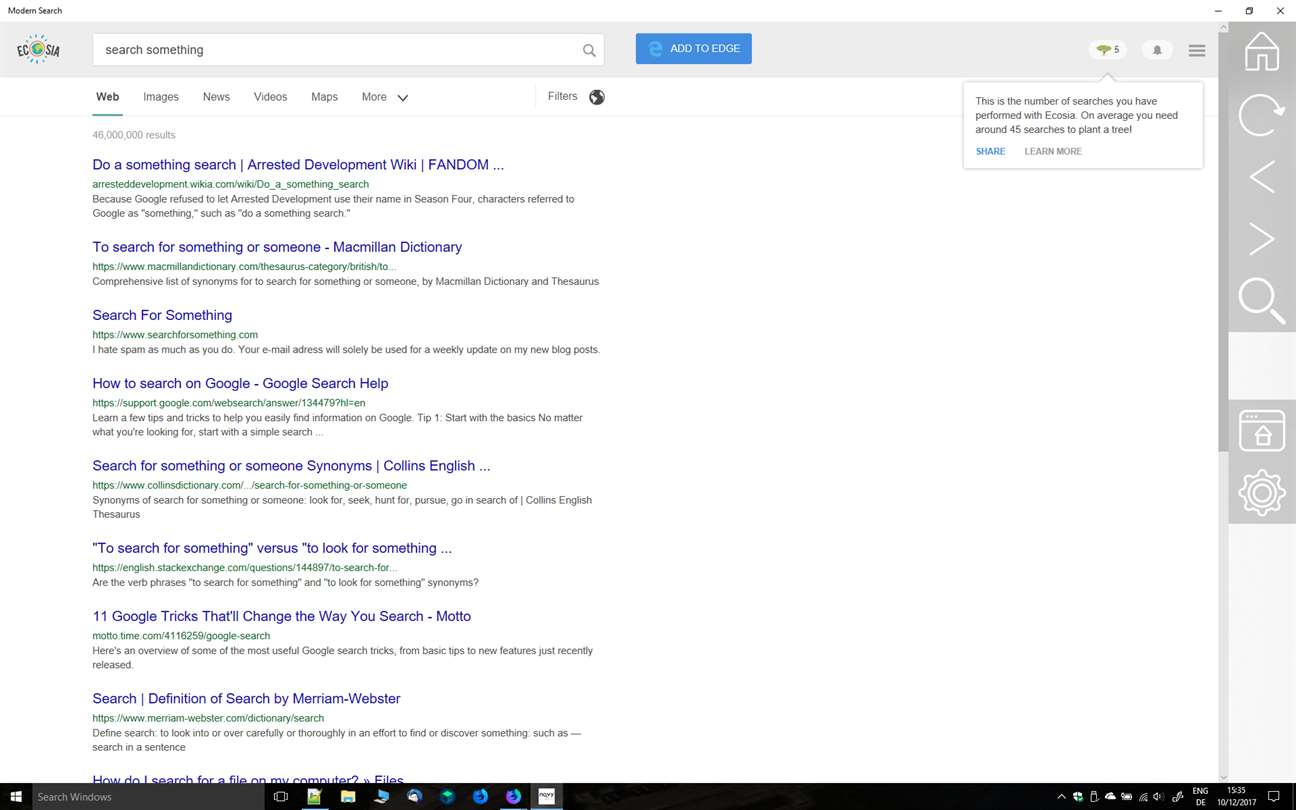Open the Collins English synonyms result

pos(291,466)
